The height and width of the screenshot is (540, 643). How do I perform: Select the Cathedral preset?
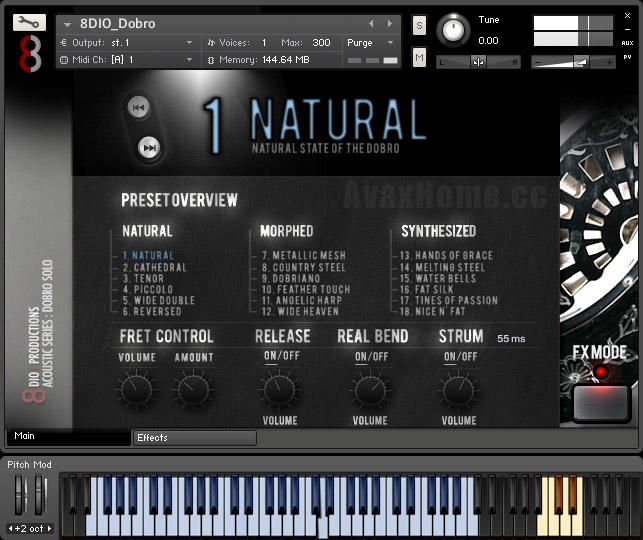pyautogui.click(x=154, y=268)
